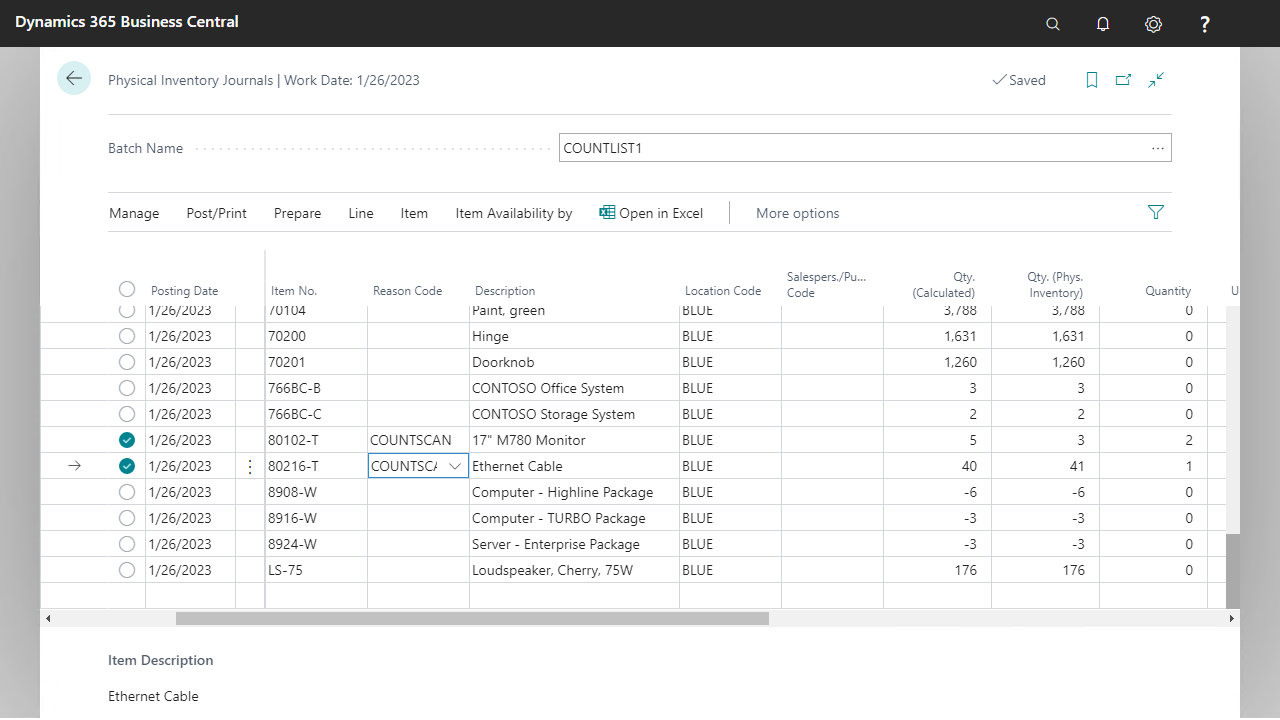1280x720 pixels.
Task: Click calculated quantity 1,631 for Hinge
Action: coord(960,336)
